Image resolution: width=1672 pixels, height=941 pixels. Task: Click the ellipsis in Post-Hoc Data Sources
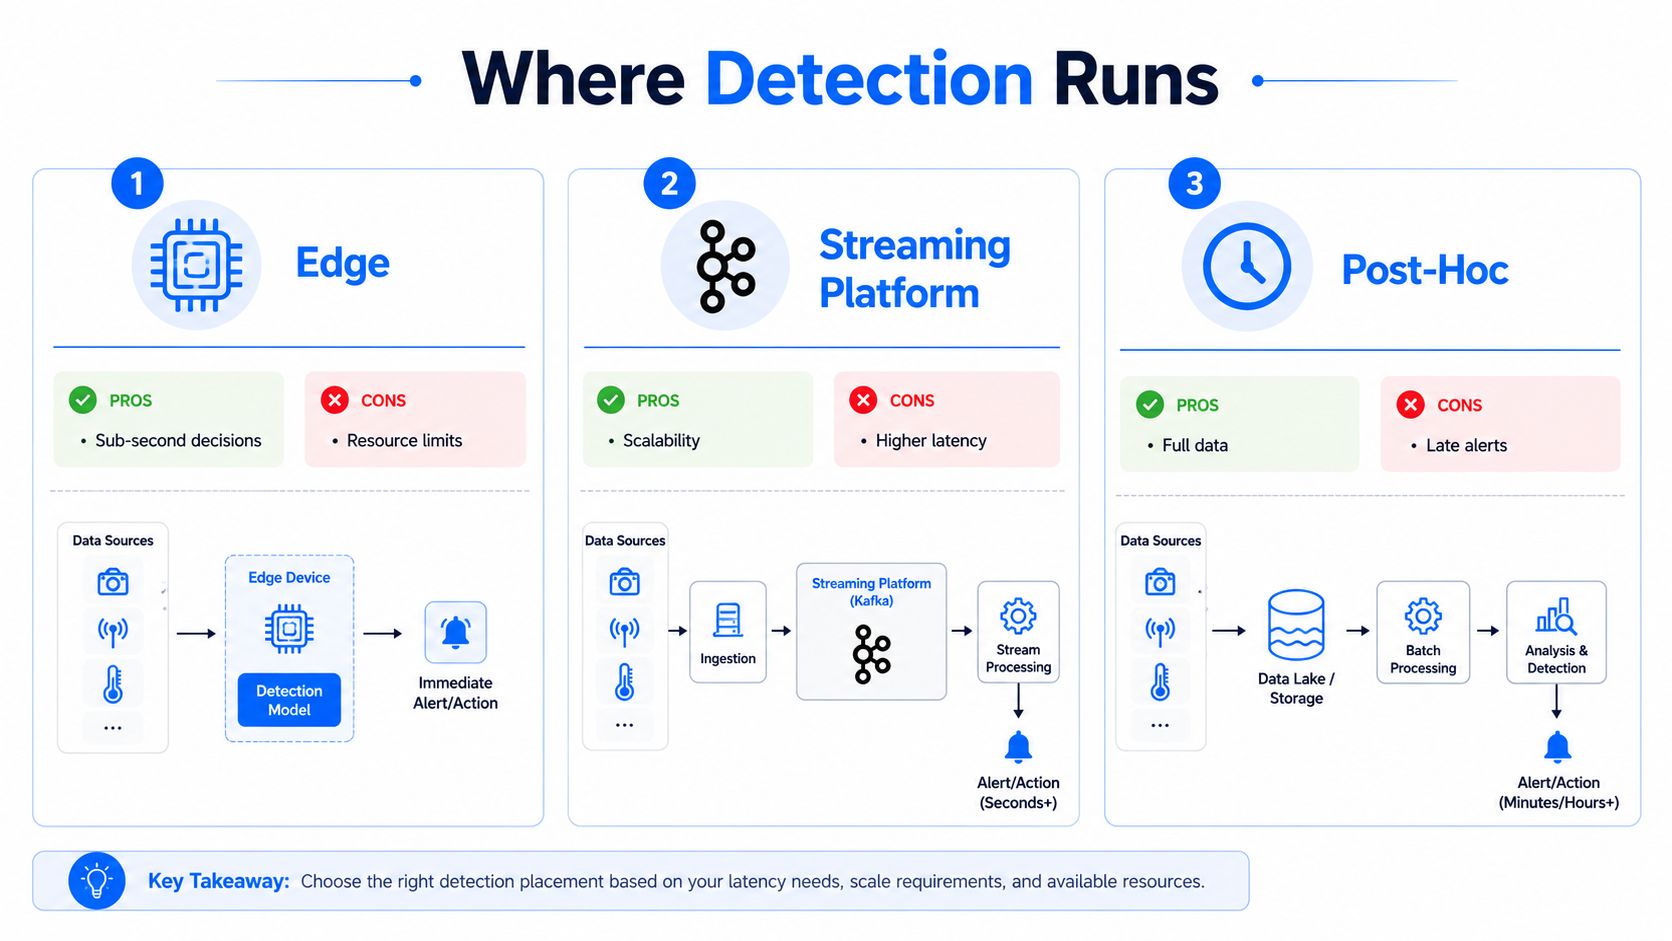pos(1160,726)
